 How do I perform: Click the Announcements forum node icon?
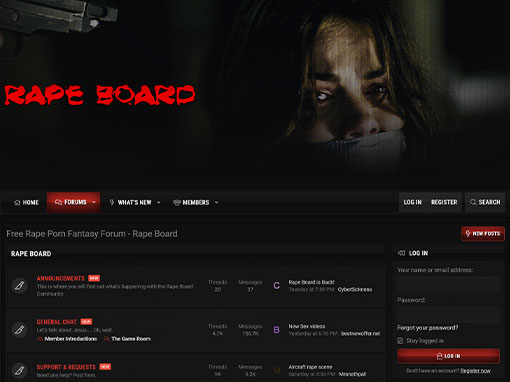pyautogui.click(x=19, y=286)
